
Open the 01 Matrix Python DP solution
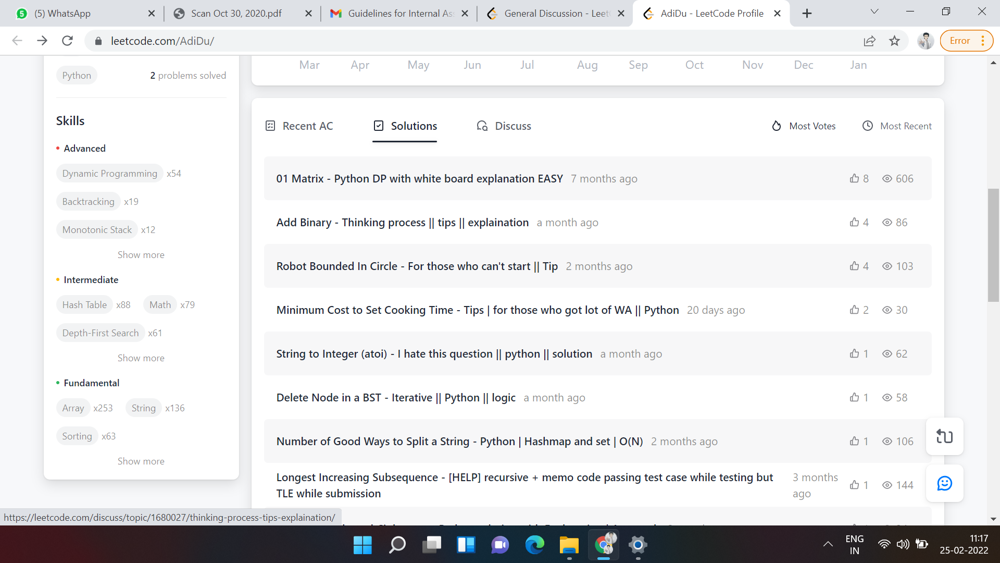(x=420, y=179)
